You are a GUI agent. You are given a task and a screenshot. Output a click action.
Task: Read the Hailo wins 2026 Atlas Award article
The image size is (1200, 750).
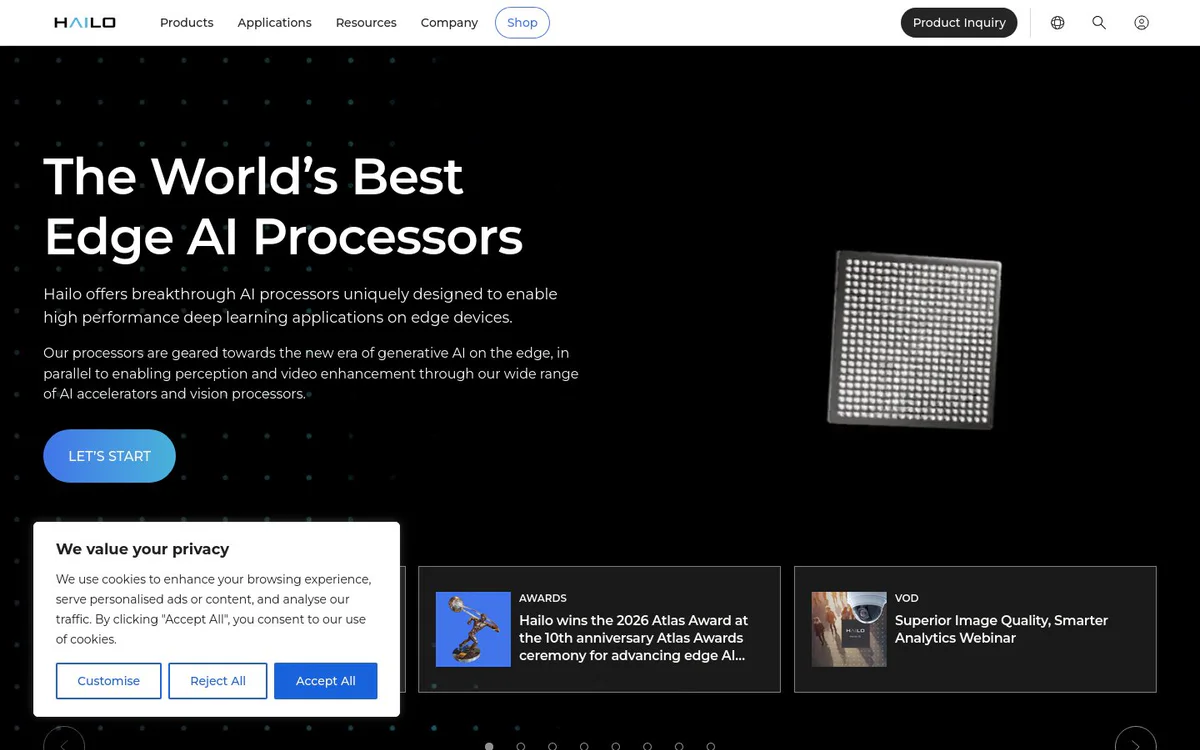633,638
